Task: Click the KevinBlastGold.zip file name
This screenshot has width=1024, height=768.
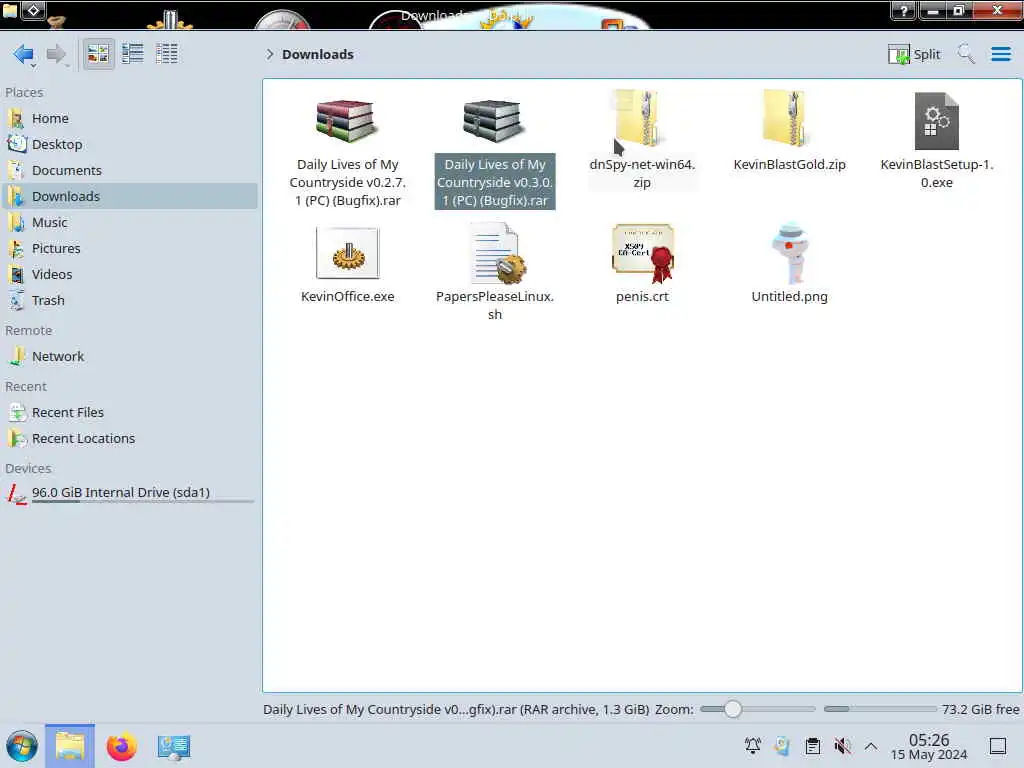Action: click(x=789, y=165)
